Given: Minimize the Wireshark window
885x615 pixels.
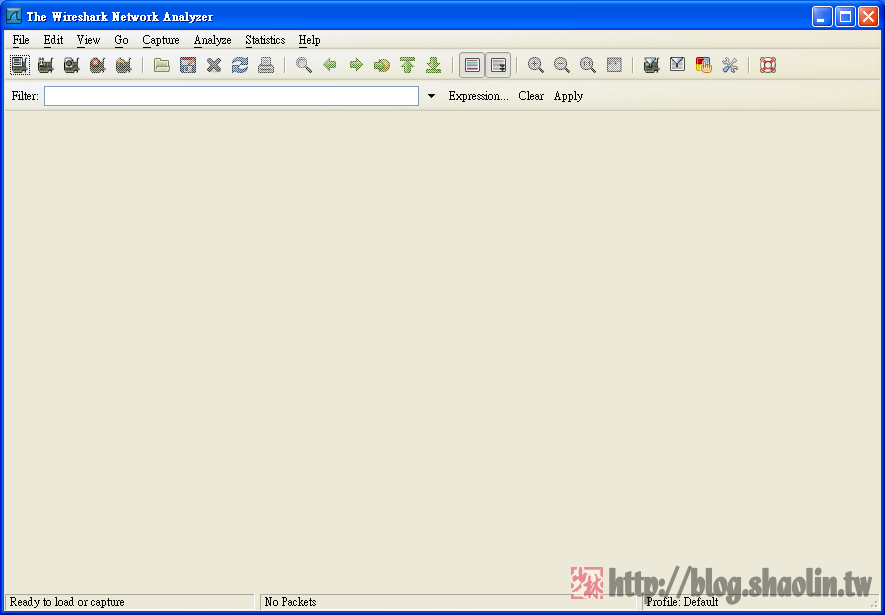Looking at the screenshot, I should [822, 17].
